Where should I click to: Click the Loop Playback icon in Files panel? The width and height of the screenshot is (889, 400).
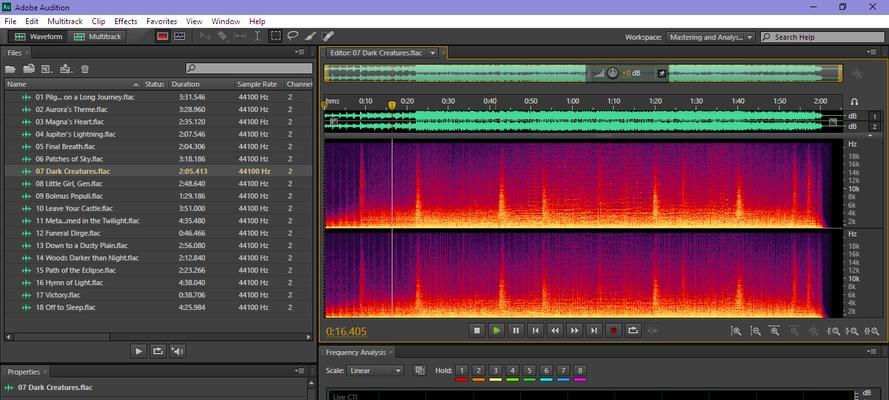coord(158,351)
